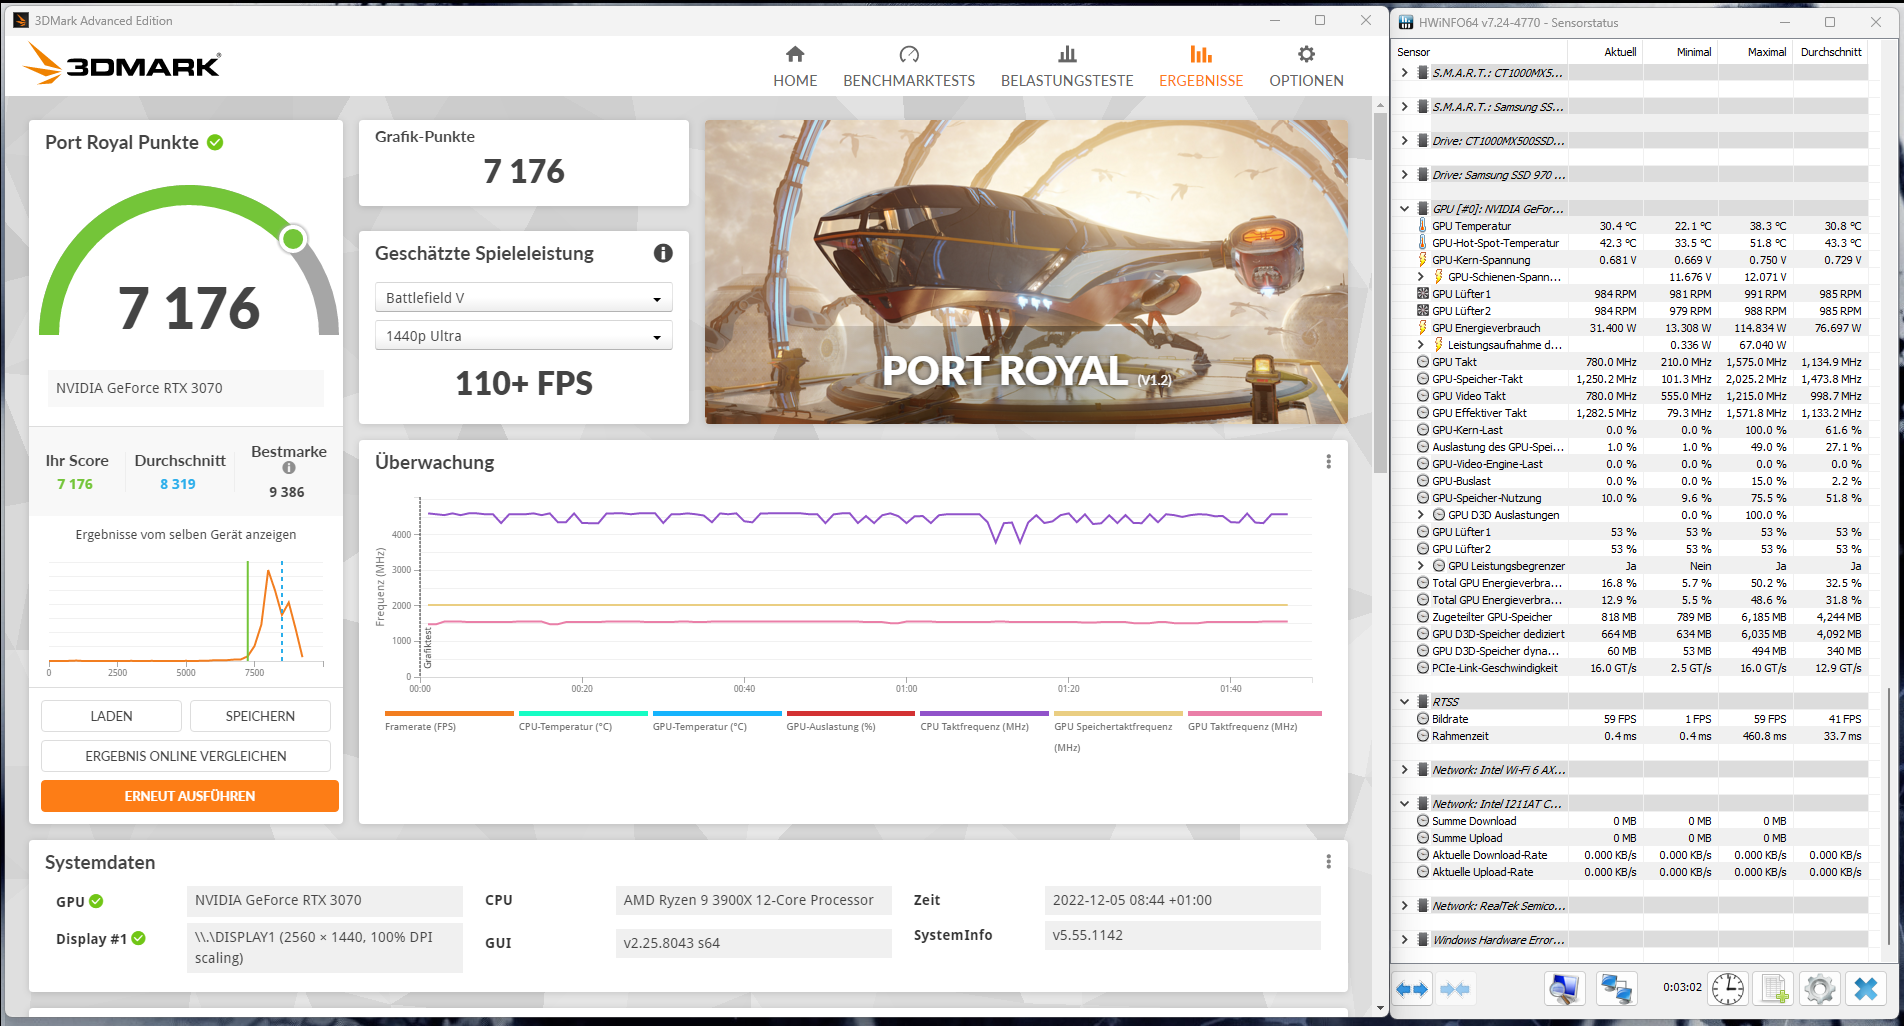
Task: Click the average score value '8 319'
Action: (178, 484)
